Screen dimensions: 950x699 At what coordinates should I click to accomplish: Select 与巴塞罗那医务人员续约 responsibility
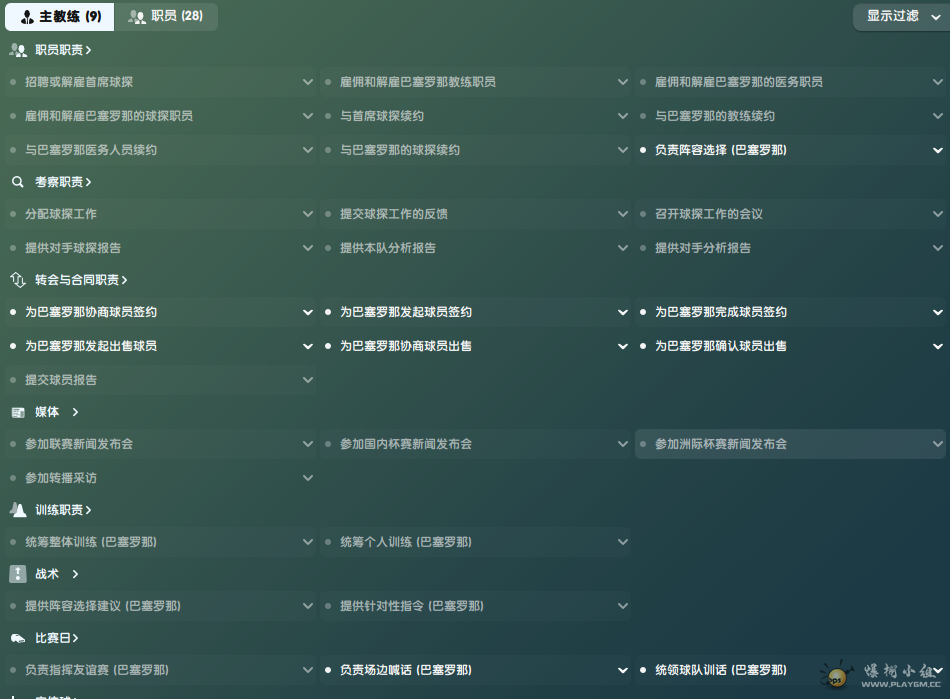pyautogui.click(x=161, y=150)
